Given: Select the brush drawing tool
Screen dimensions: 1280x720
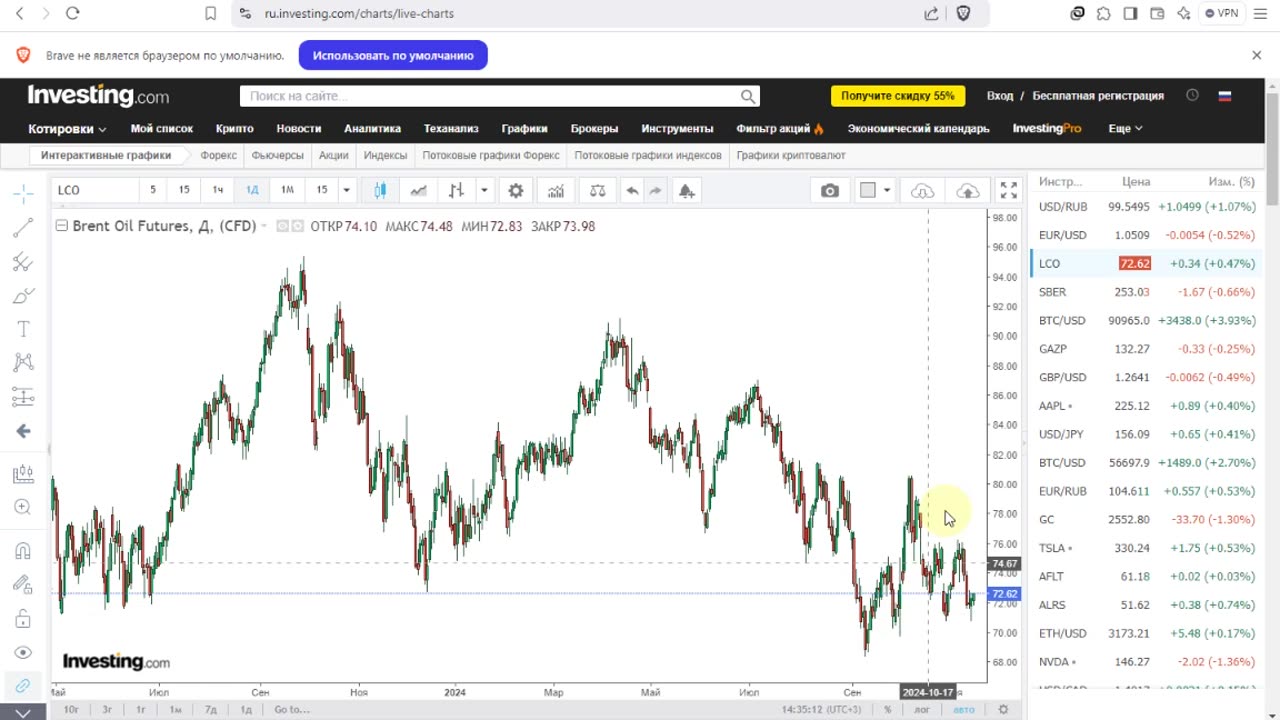Looking at the screenshot, I should click(23, 296).
